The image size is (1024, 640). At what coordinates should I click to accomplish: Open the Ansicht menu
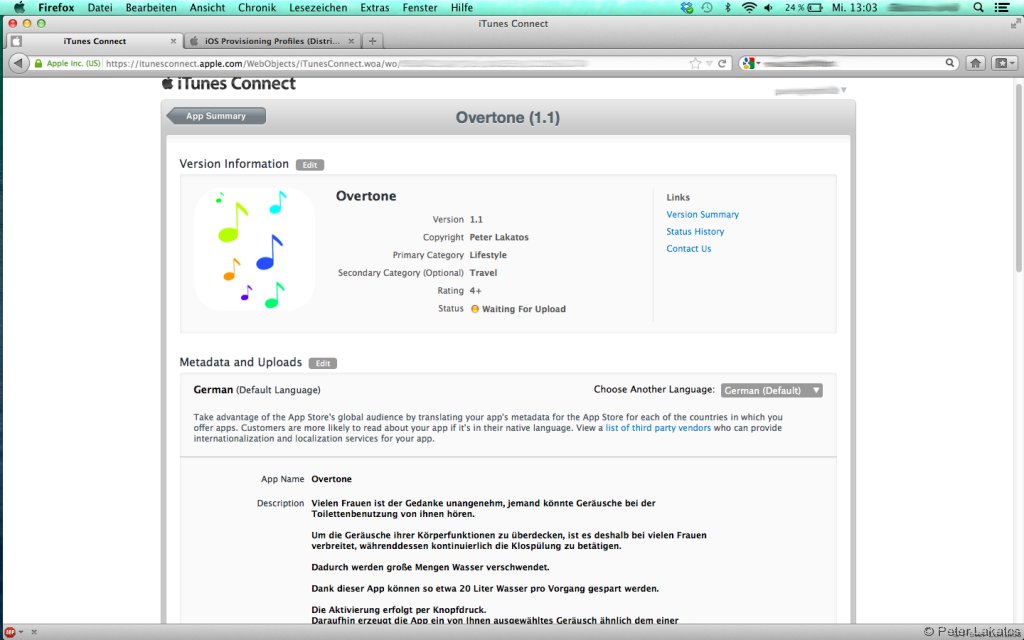click(207, 8)
